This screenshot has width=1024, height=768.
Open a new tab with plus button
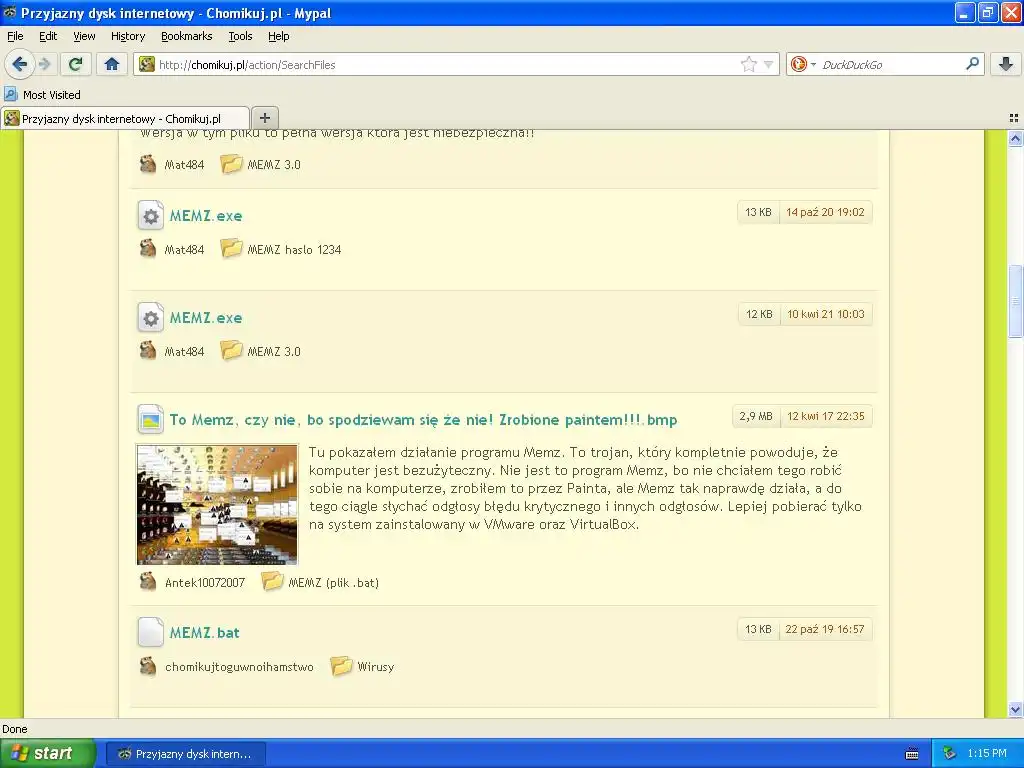coord(264,118)
